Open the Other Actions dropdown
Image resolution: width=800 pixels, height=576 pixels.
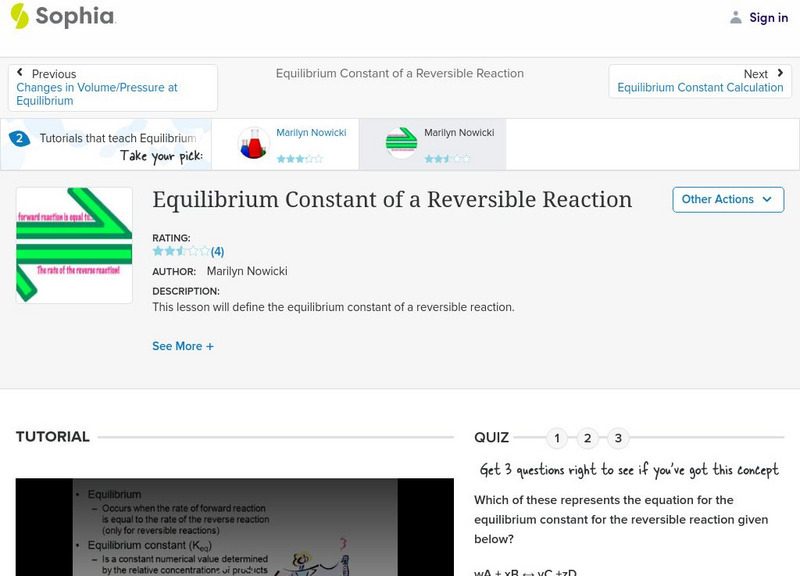pos(728,199)
